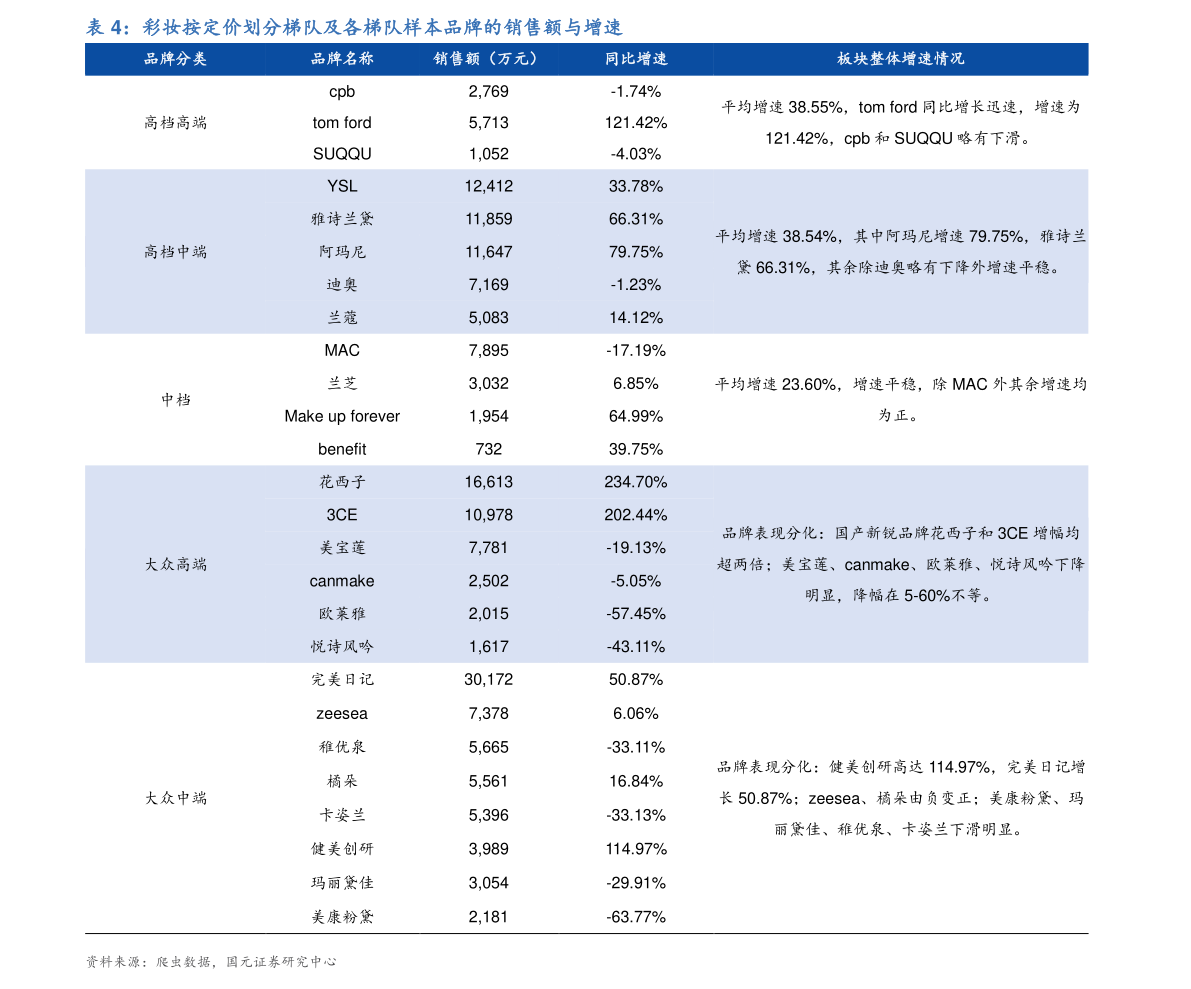This screenshot has height=989, width=1191.
Task: Select the 悦诗风吟 brand name
Action: (342, 647)
